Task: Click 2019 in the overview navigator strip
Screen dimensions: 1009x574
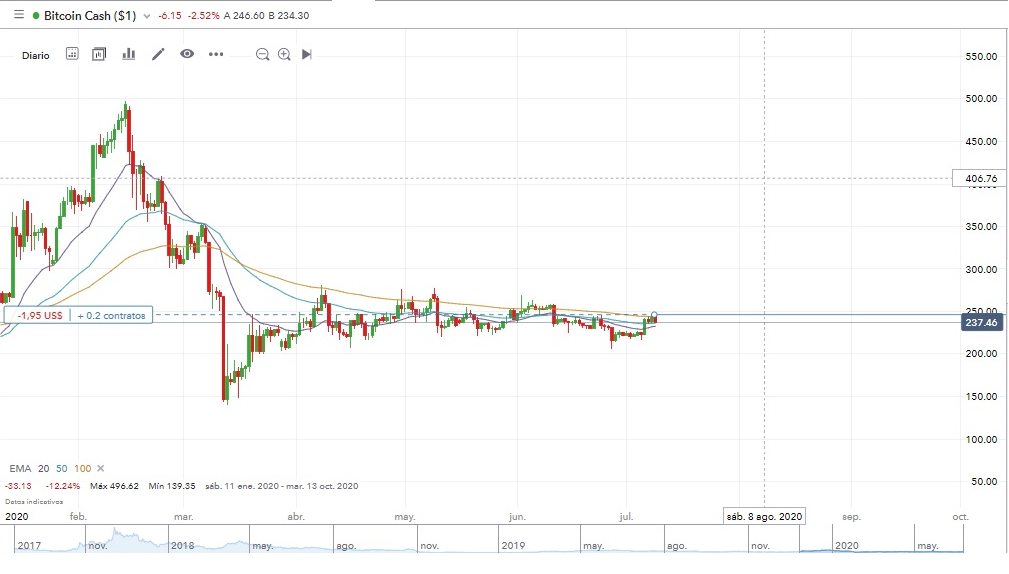Action: coord(513,545)
